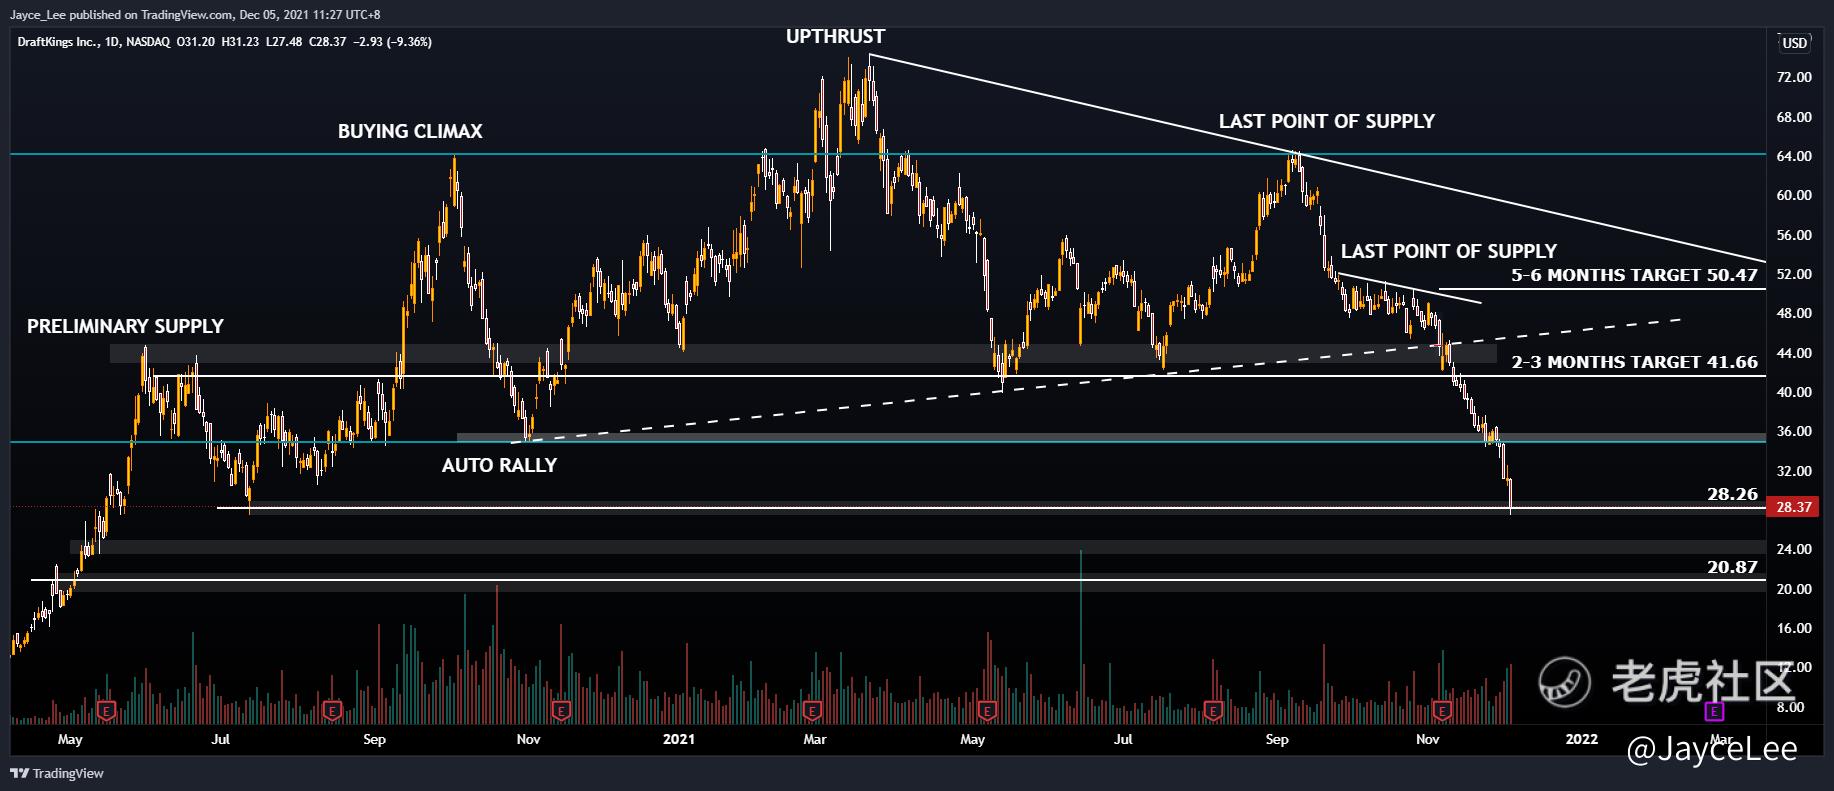Select the 5-6 MONTHS TARGET 50.47 label
Viewport: 1834px width, 791px height.
coord(1634,274)
